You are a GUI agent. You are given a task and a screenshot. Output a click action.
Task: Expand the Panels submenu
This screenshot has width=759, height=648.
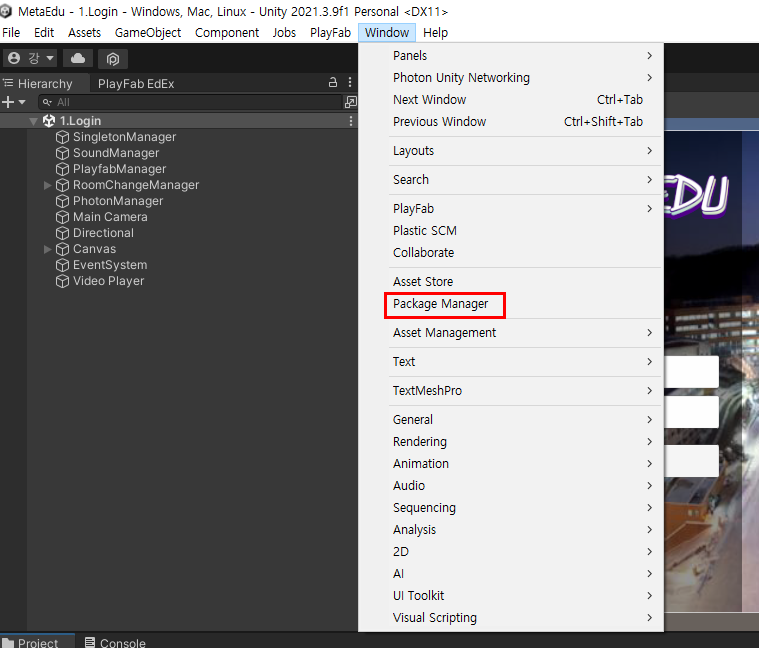click(511, 56)
